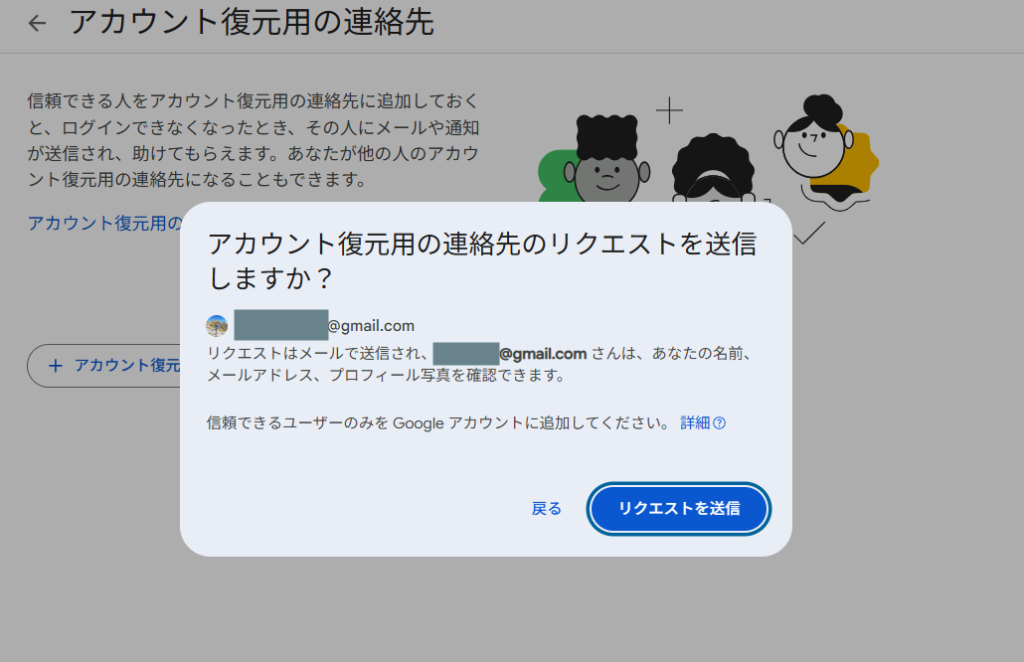Click the yellow shape behind the right face
1024x662 pixels.
(862, 160)
